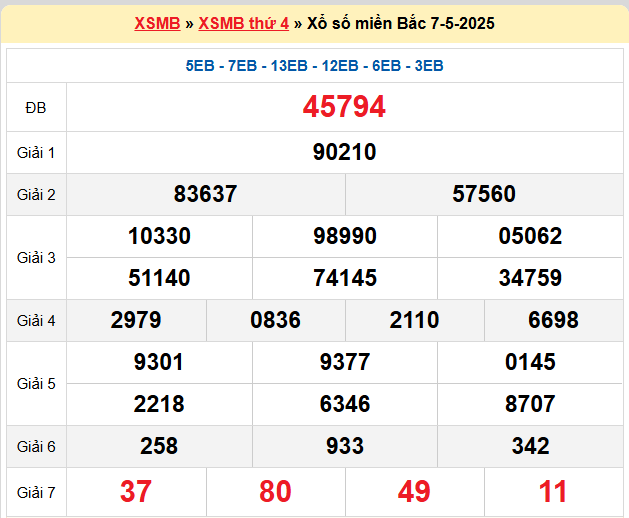Click the Giải 4 number 0836
Screen dimensions: 629x518
(276, 320)
